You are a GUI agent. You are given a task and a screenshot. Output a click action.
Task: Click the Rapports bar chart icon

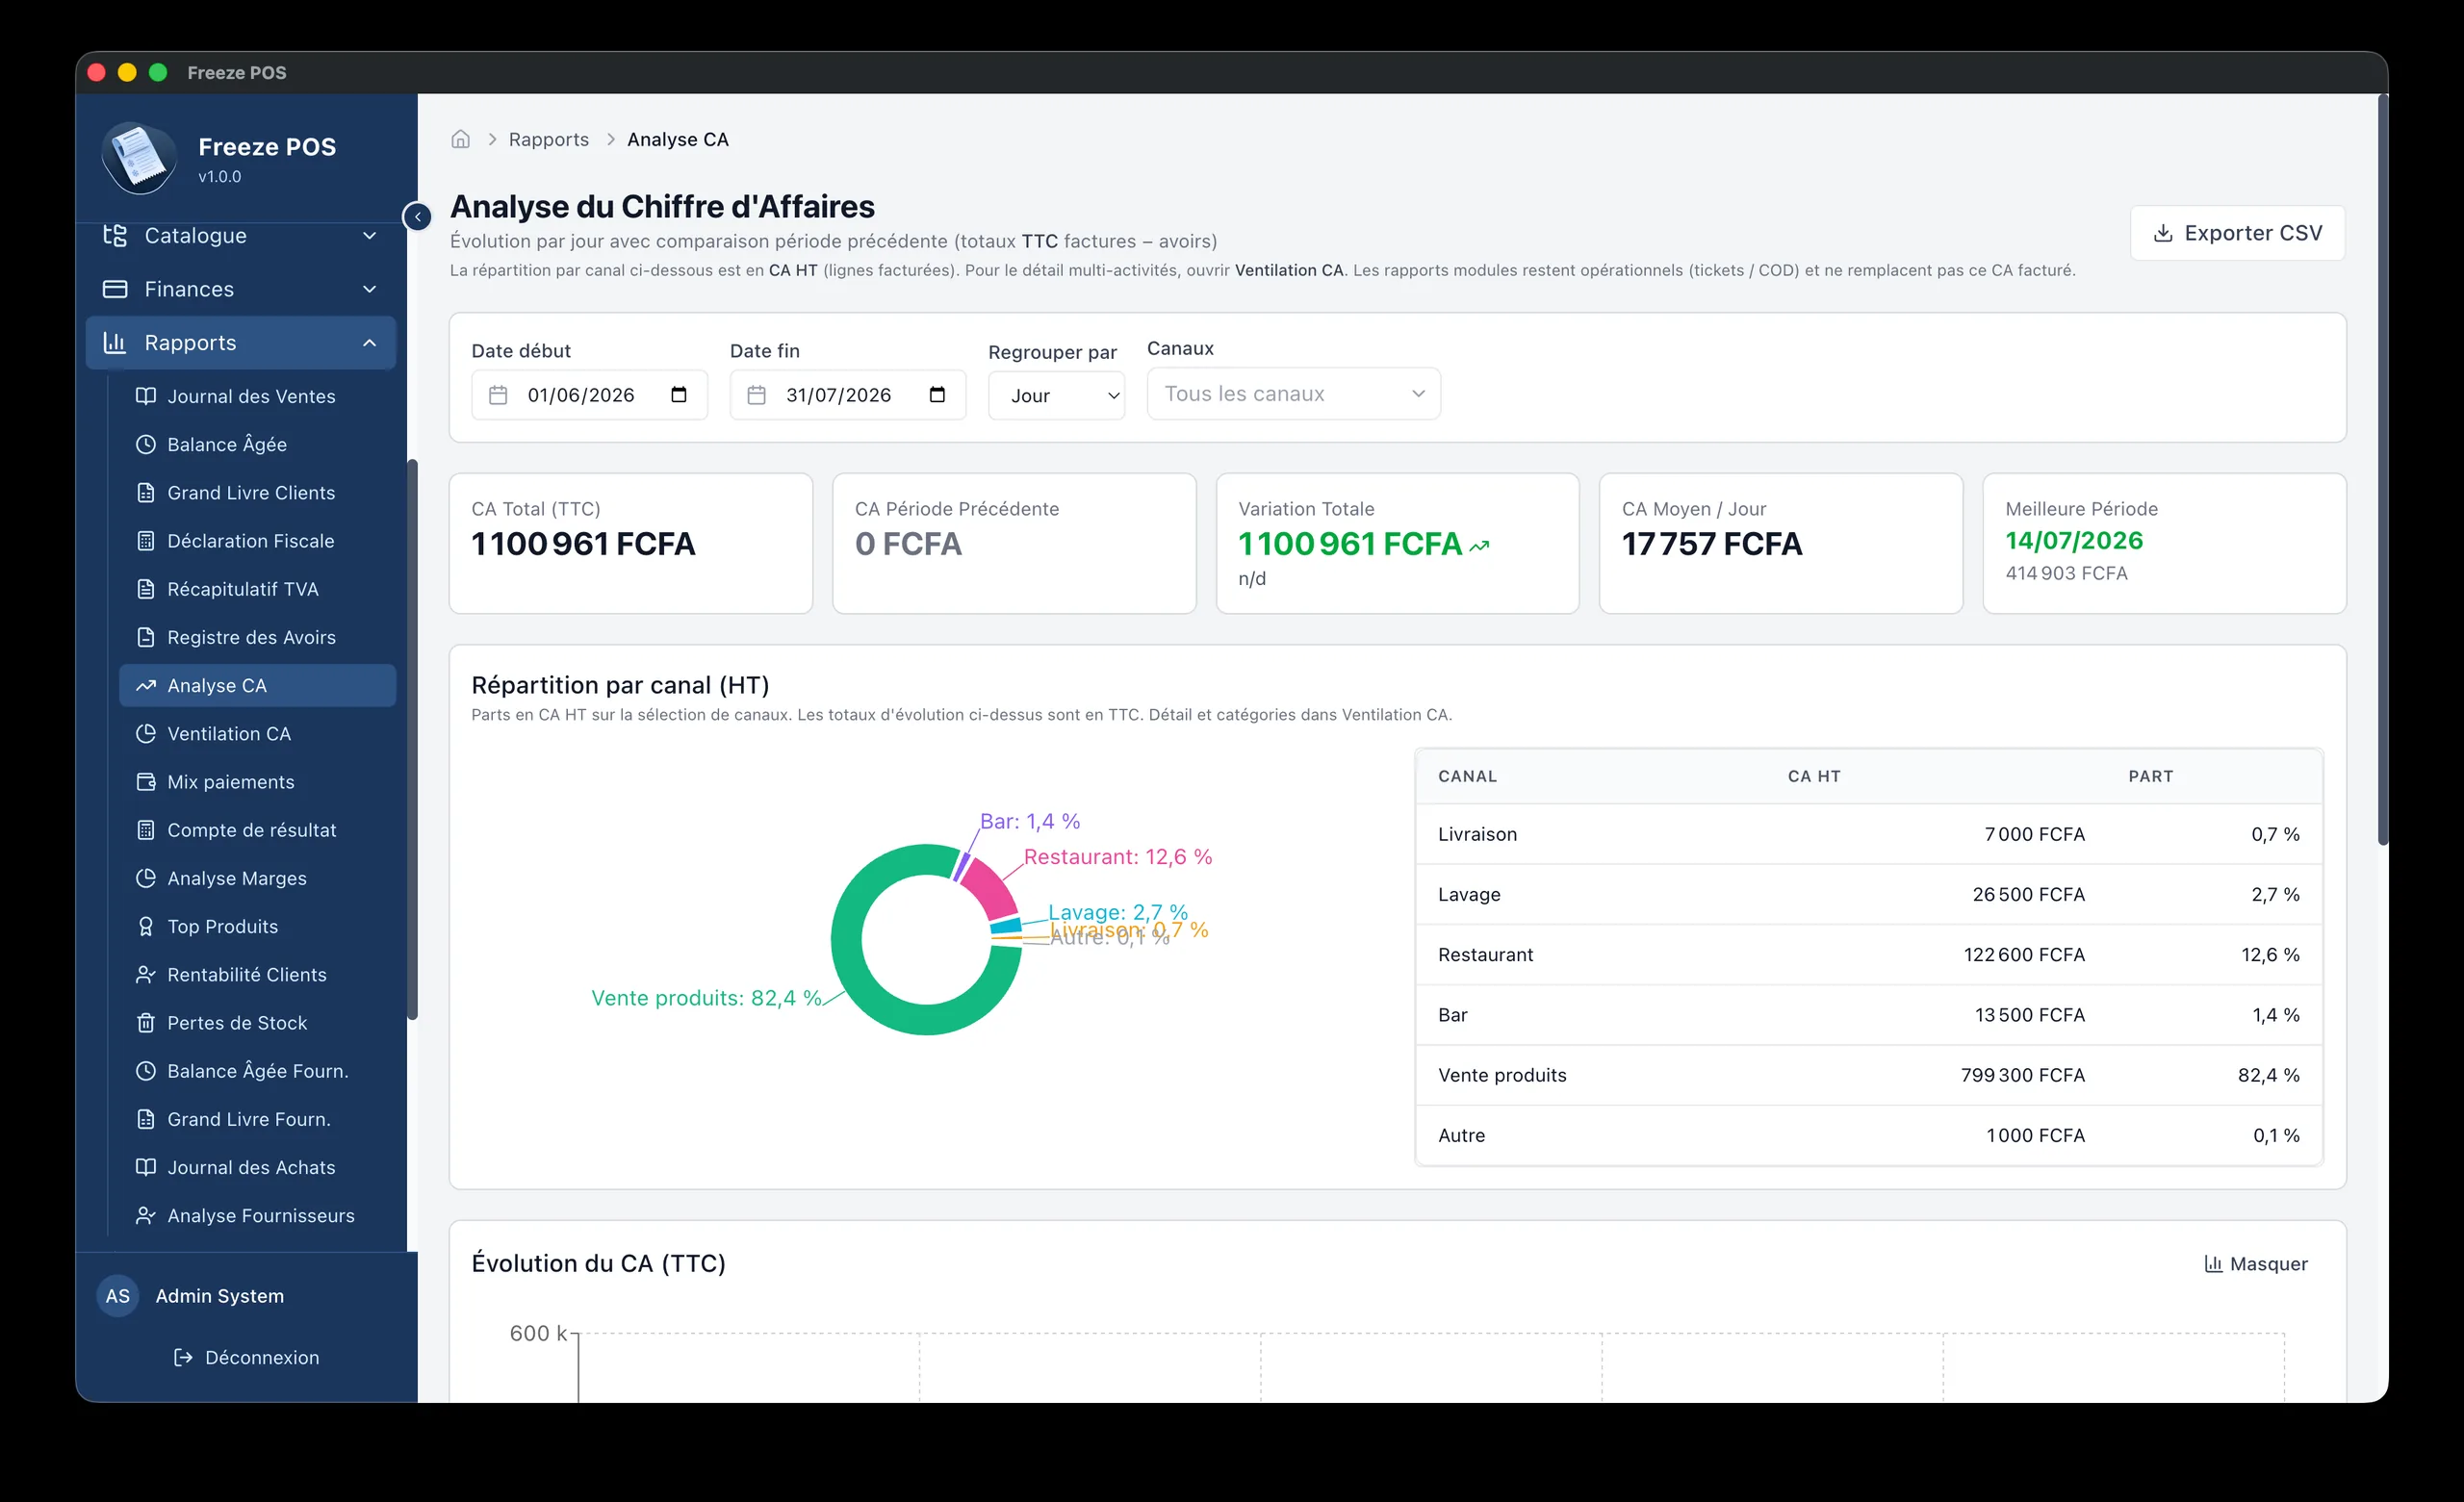click(x=115, y=343)
